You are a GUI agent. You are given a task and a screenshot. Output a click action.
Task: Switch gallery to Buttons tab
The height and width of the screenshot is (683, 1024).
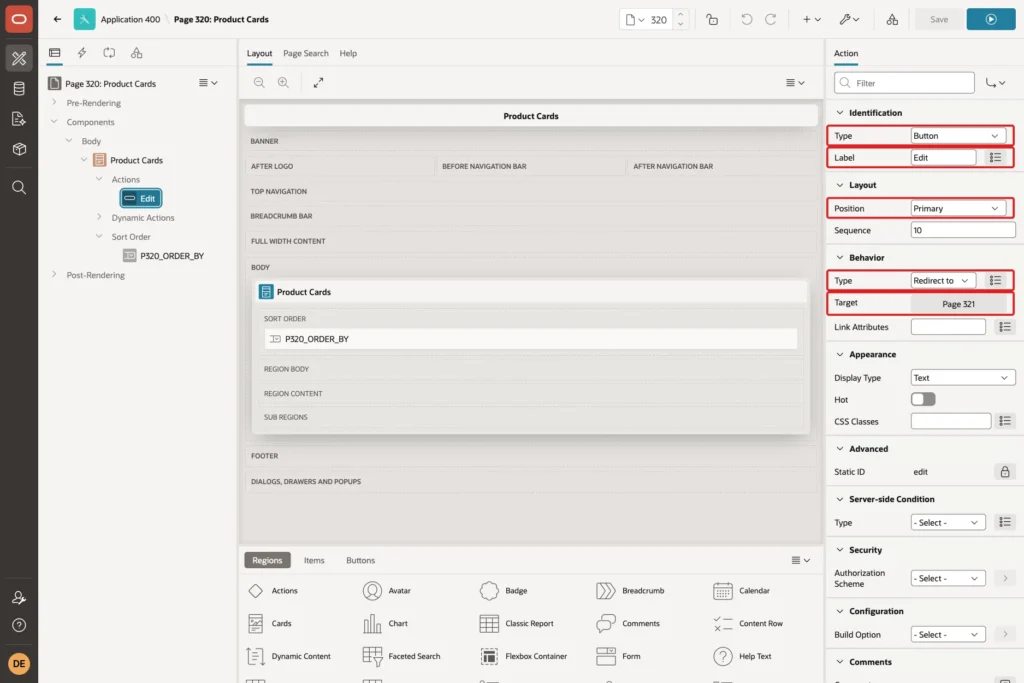click(x=360, y=560)
